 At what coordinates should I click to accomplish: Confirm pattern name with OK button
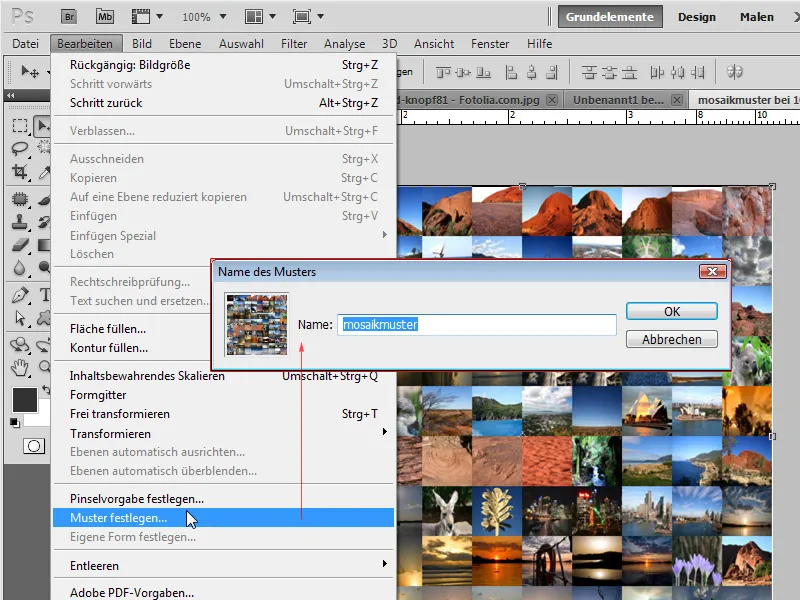coord(672,311)
